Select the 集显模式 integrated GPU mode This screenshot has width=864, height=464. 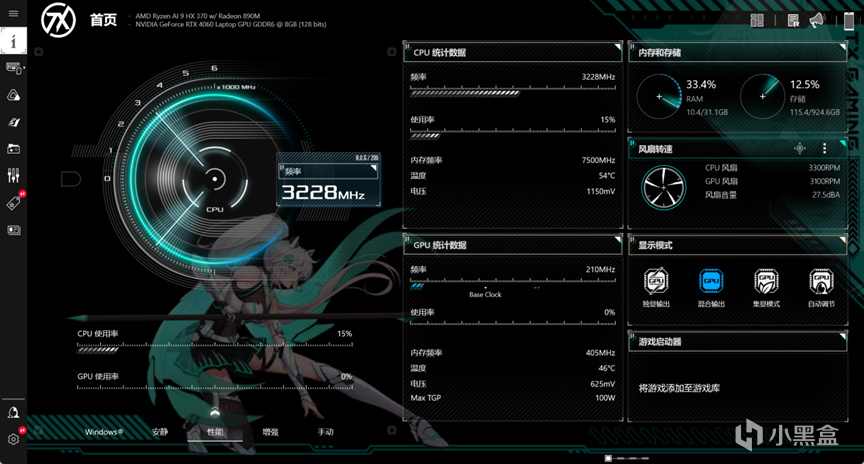[x=766, y=287]
